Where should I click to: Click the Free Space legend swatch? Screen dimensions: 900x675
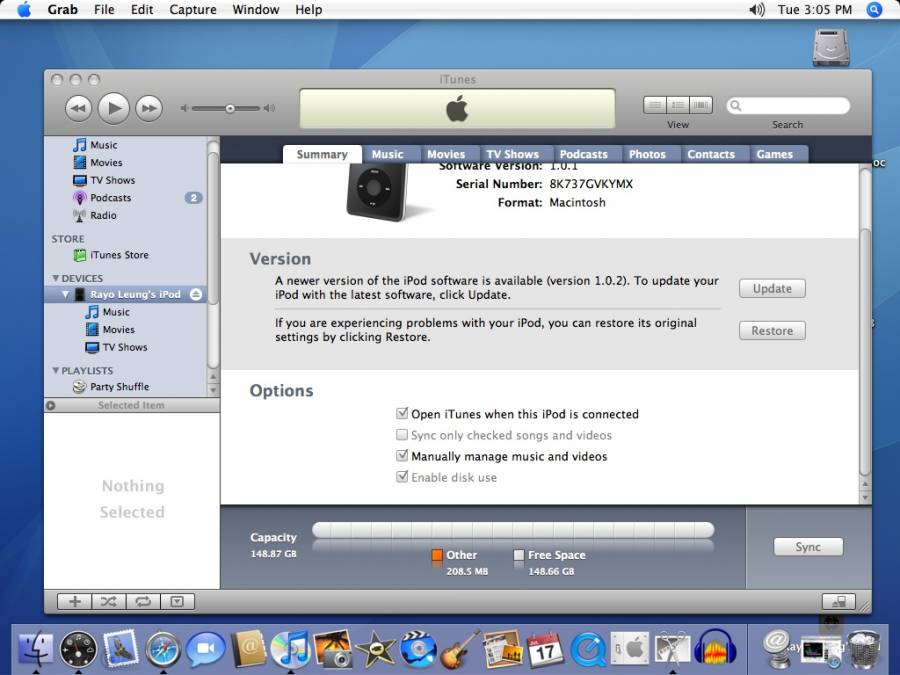point(519,555)
